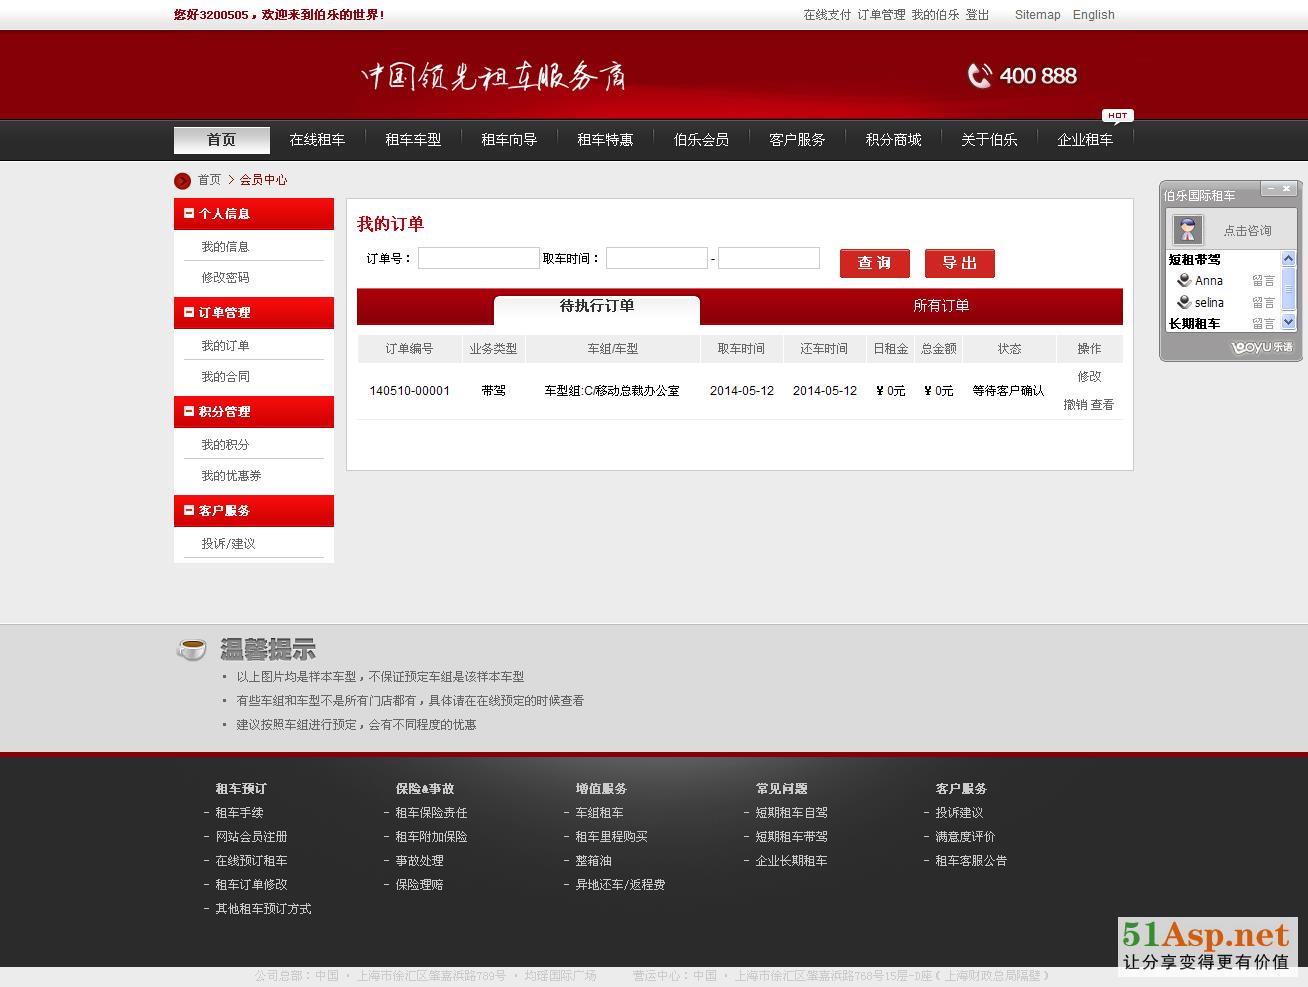Click the red arrow breadcrumb icon
The height and width of the screenshot is (987, 1308).
tap(182, 180)
